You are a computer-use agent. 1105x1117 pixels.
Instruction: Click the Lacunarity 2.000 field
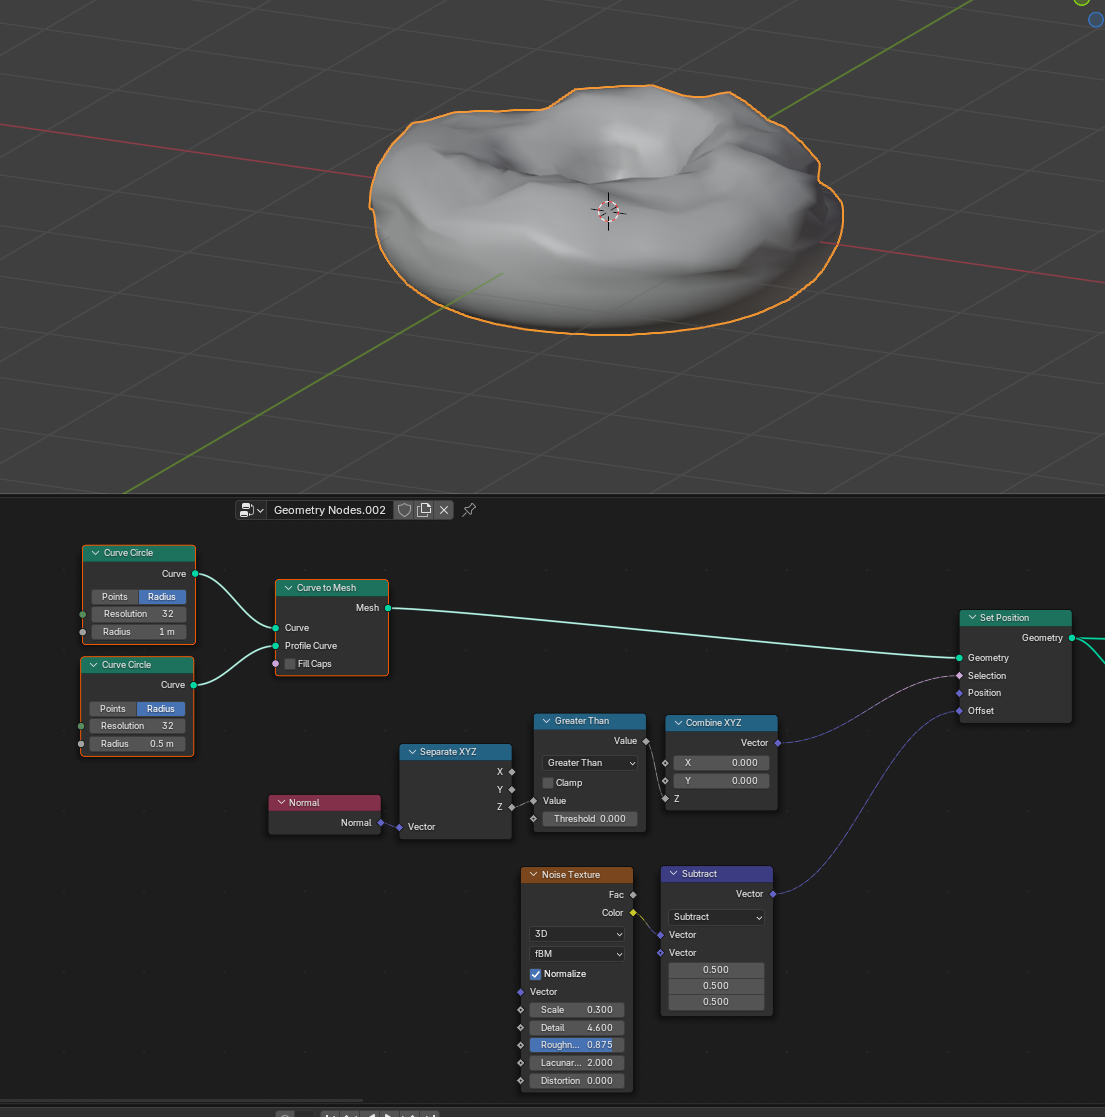(x=576, y=1063)
